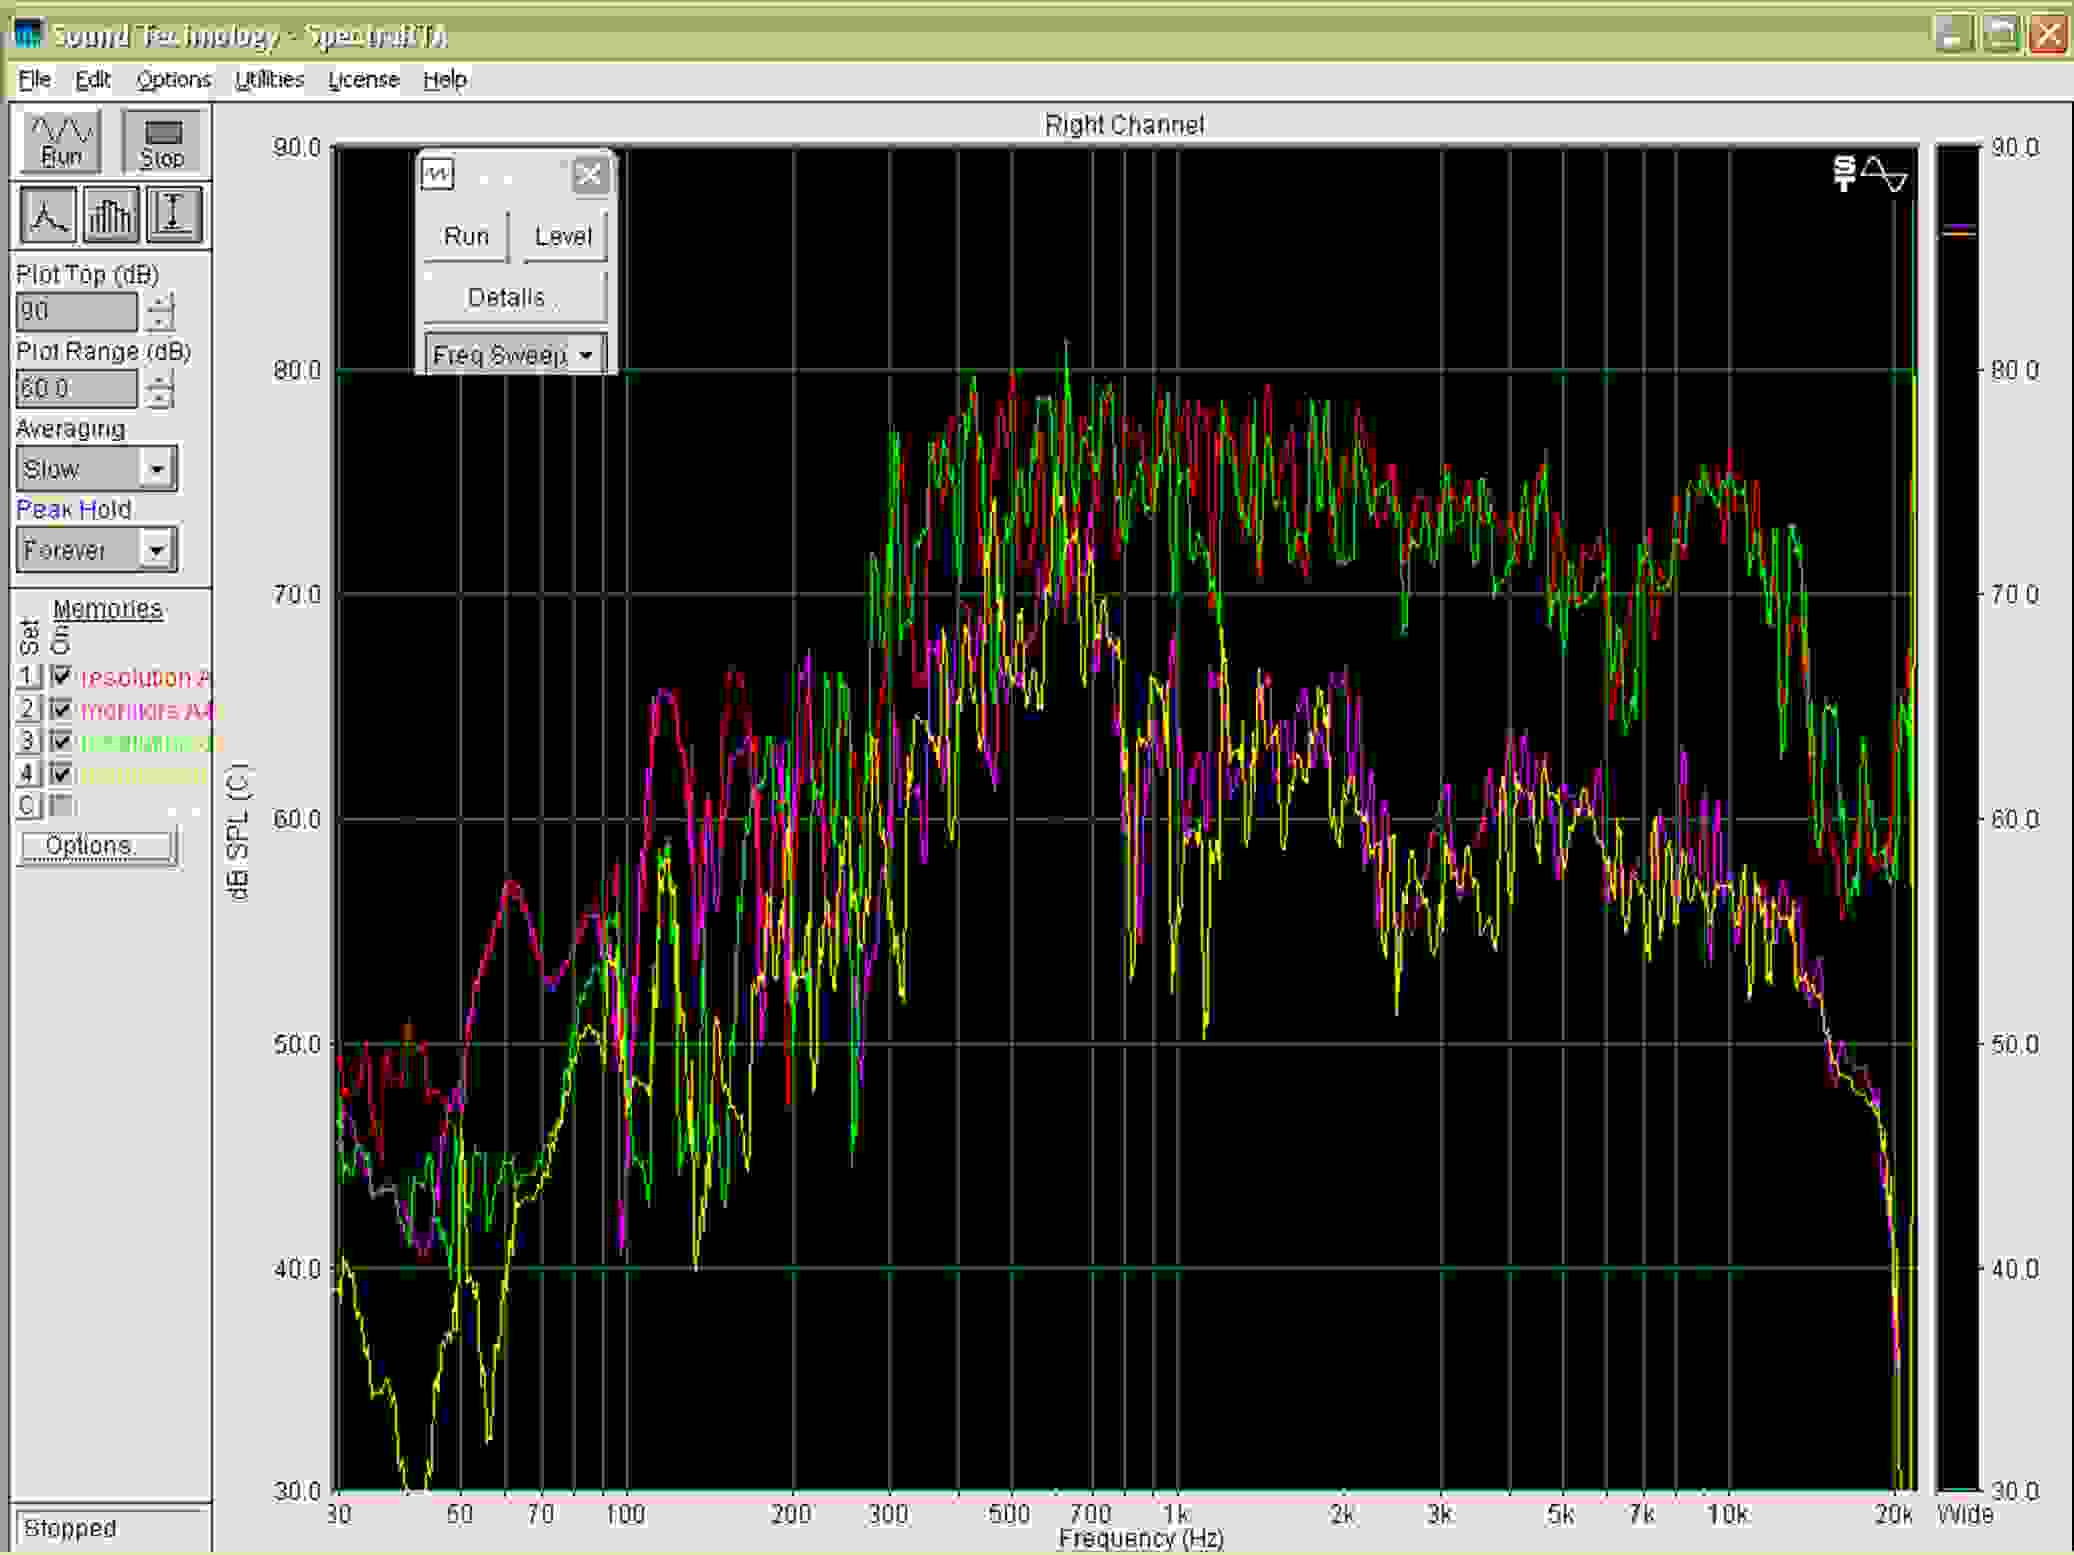
Task: Click the generator popup waveform icon
Action: coord(437,175)
